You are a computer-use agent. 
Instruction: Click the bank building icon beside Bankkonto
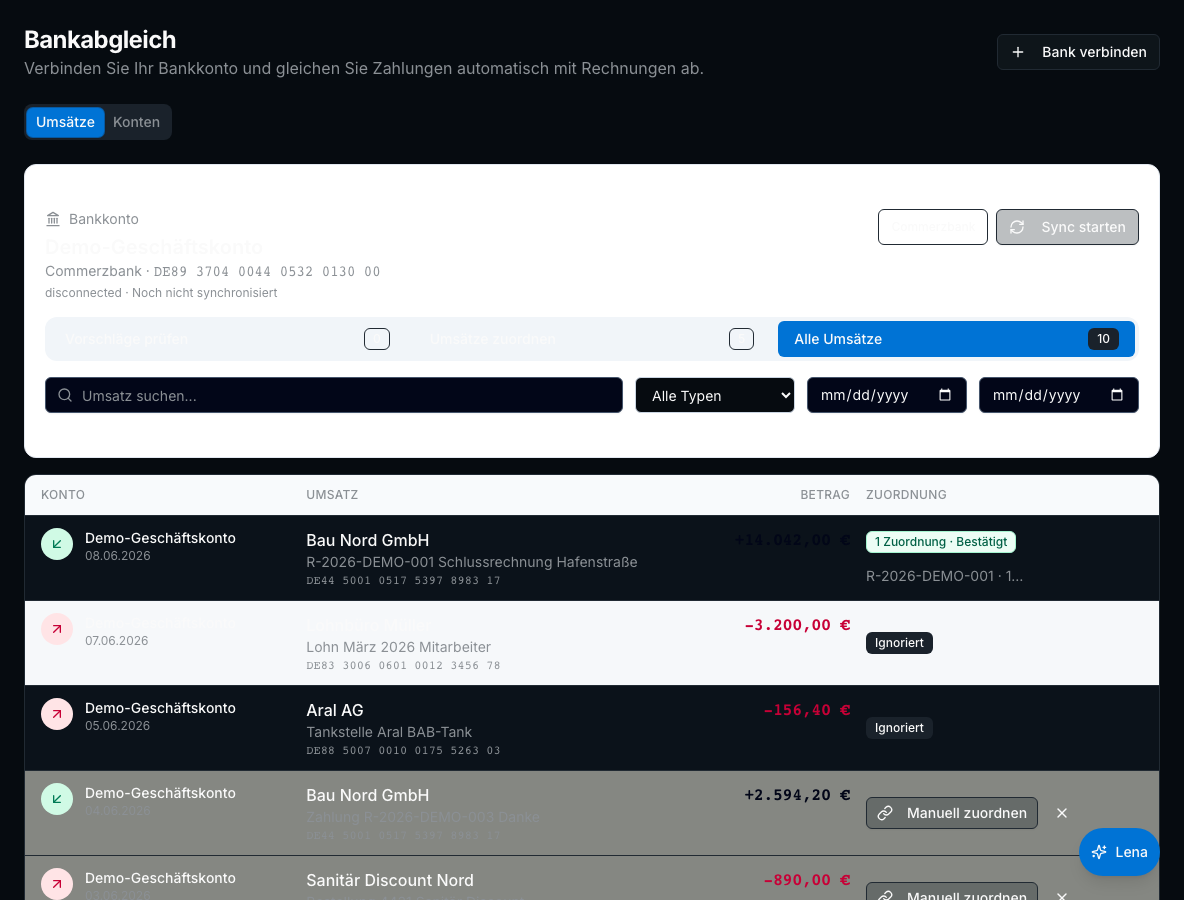pyautogui.click(x=53, y=219)
